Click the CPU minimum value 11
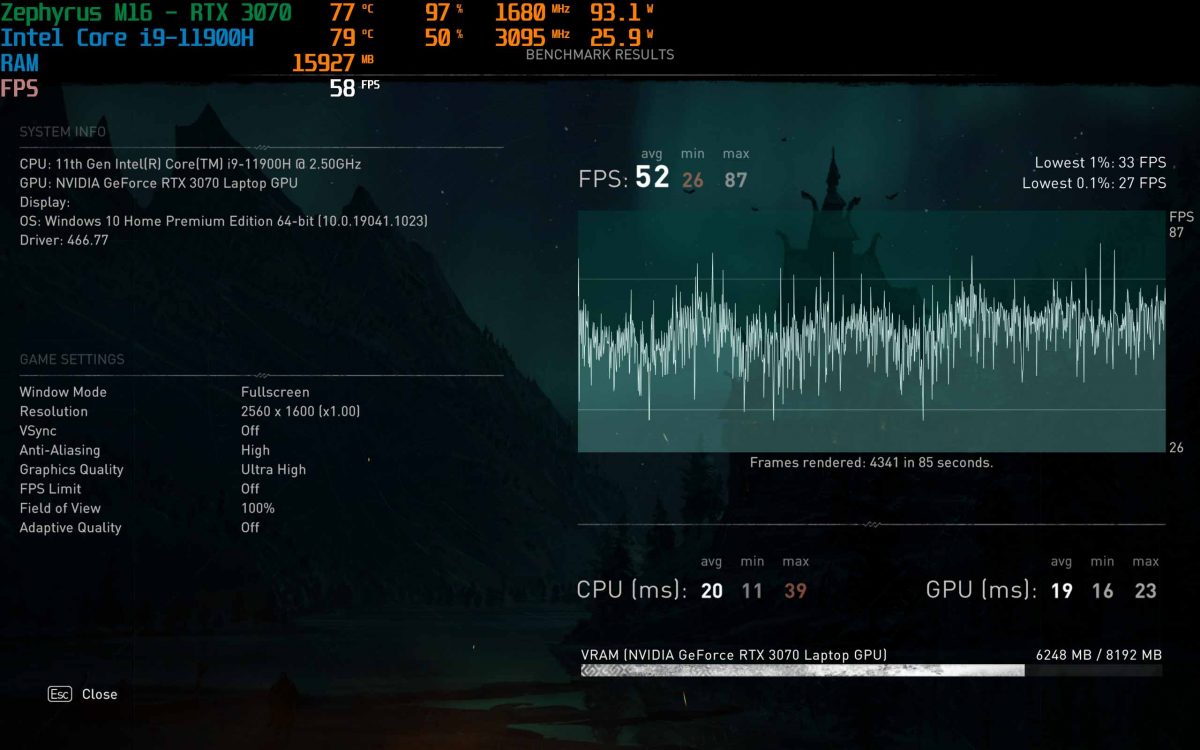 click(752, 591)
